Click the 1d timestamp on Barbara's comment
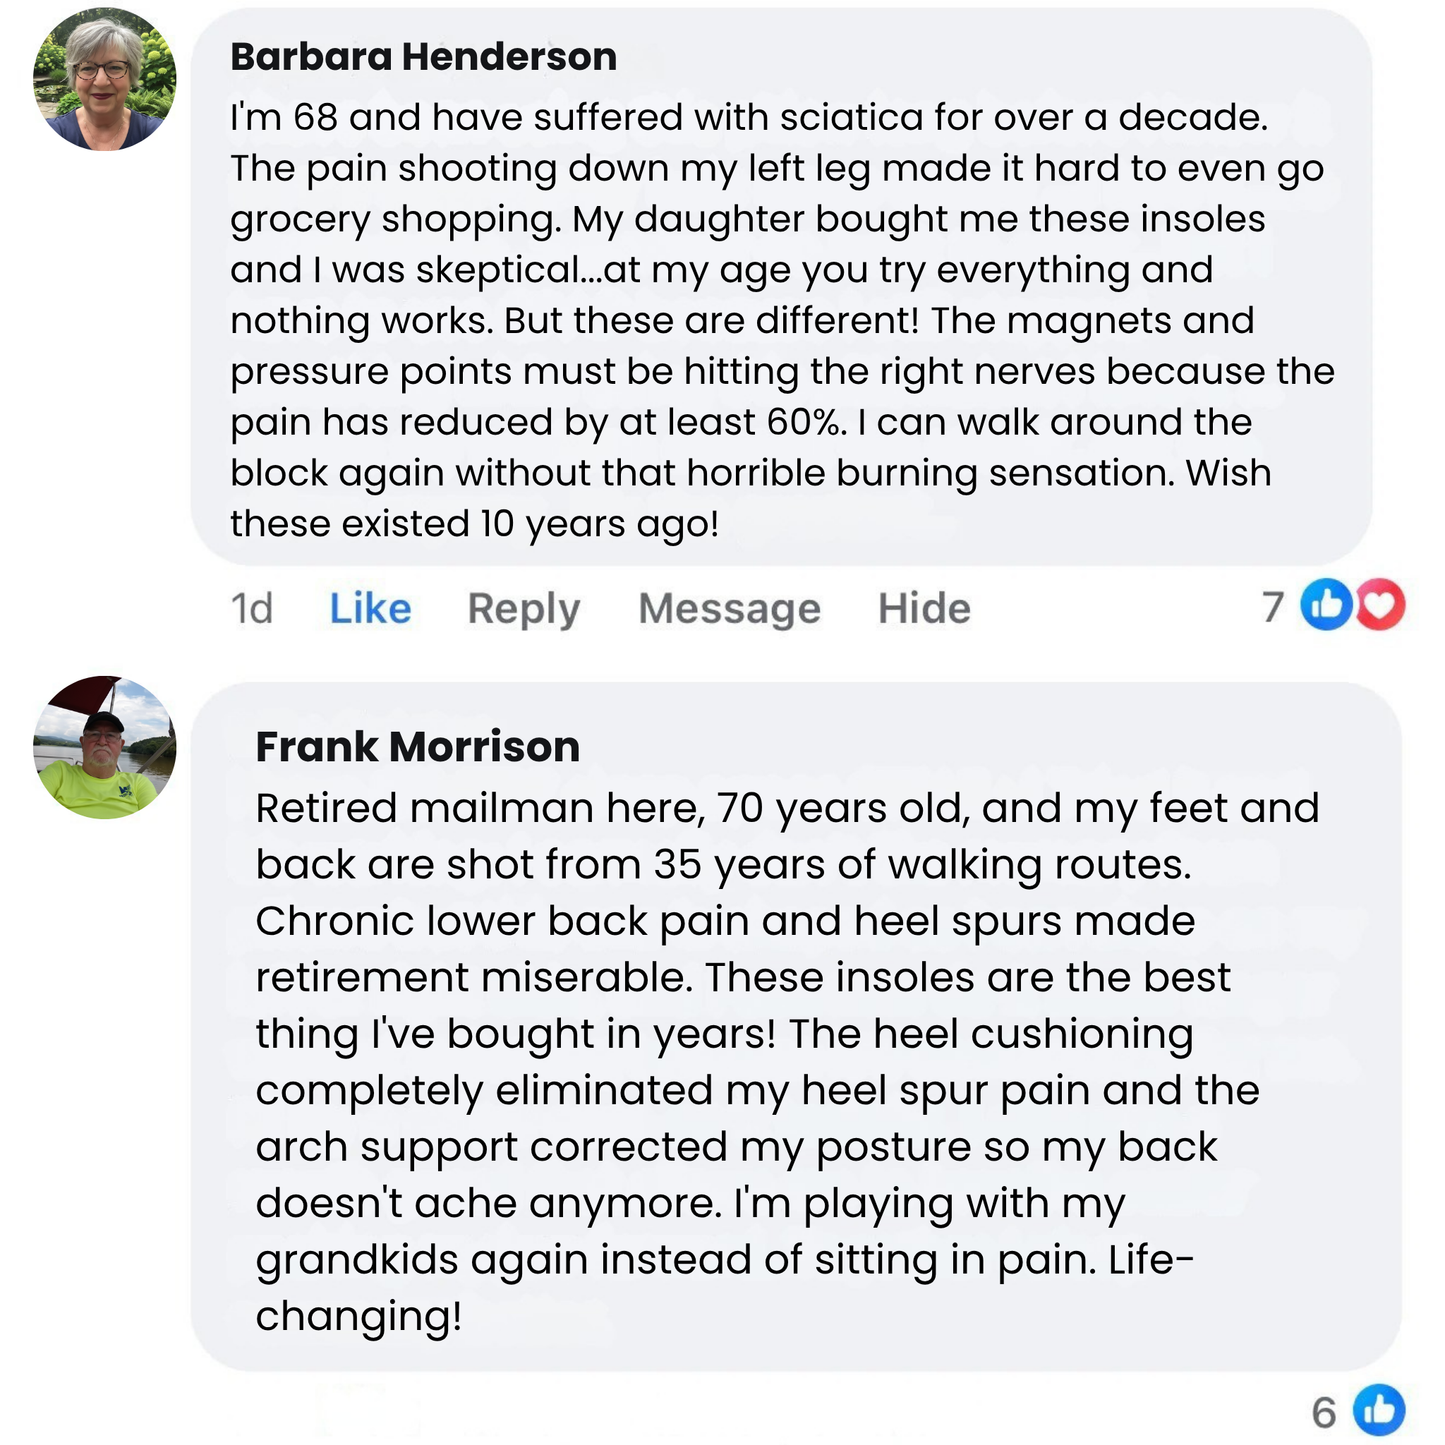Screen dimensions: 1445x1445 pos(252,608)
